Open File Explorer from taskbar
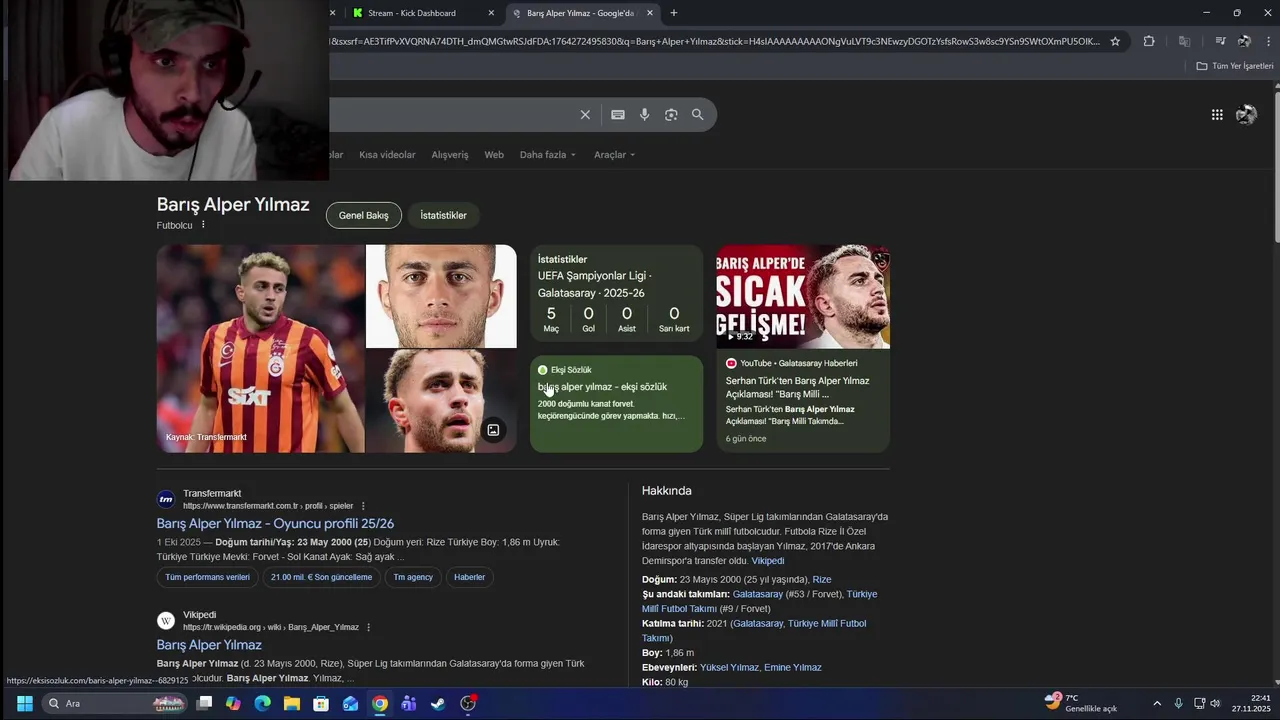This screenshot has height=720, width=1280. pyautogui.click(x=292, y=704)
